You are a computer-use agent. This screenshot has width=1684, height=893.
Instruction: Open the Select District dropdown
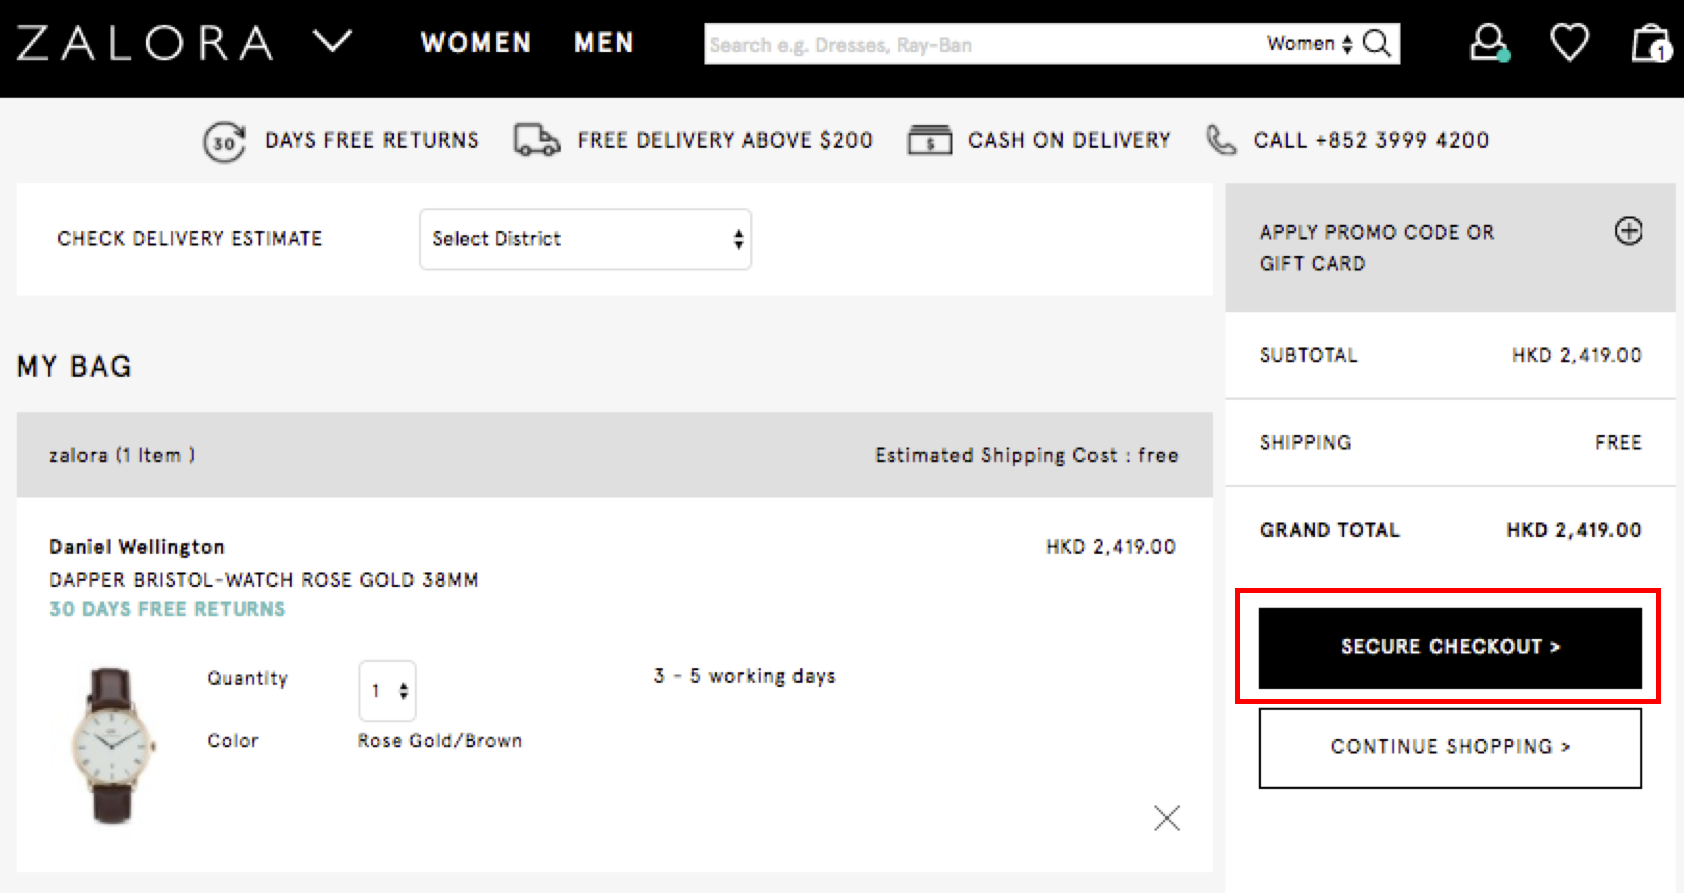[x=585, y=239]
